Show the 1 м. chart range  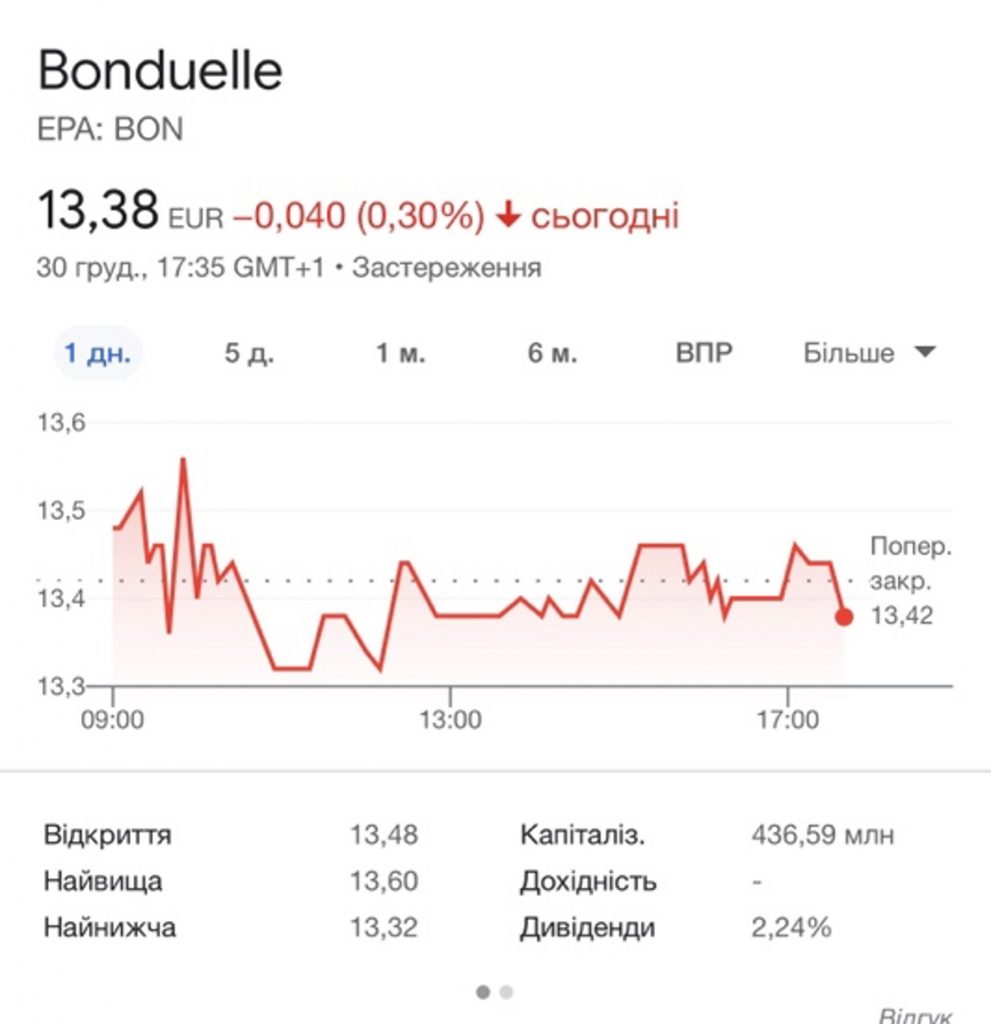401,353
